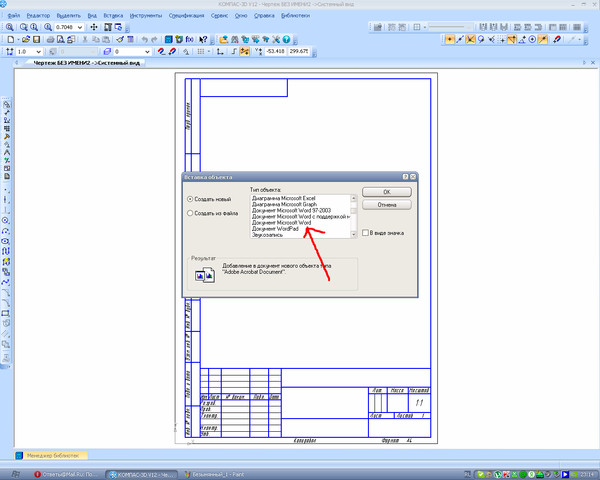The width and height of the screenshot is (600, 480).
Task: Select Документ WordPad in object list
Action: click(275, 229)
